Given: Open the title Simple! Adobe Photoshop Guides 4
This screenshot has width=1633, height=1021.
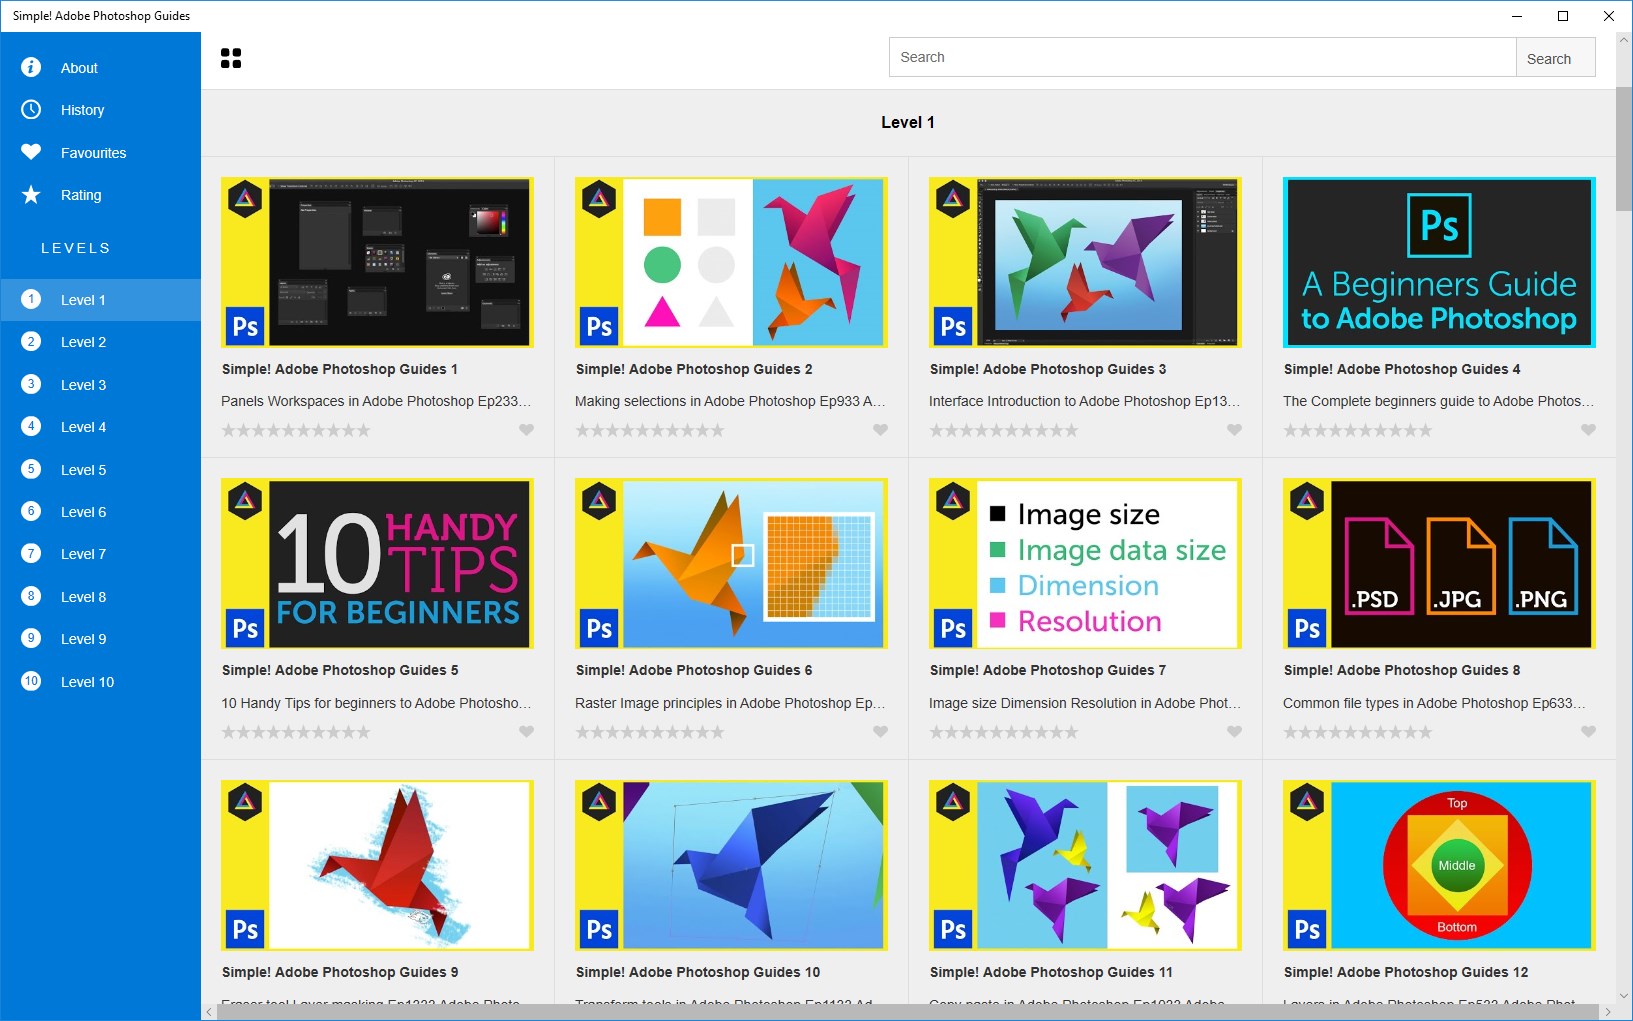Looking at the screenshot, I should [x=1402, y=369].
